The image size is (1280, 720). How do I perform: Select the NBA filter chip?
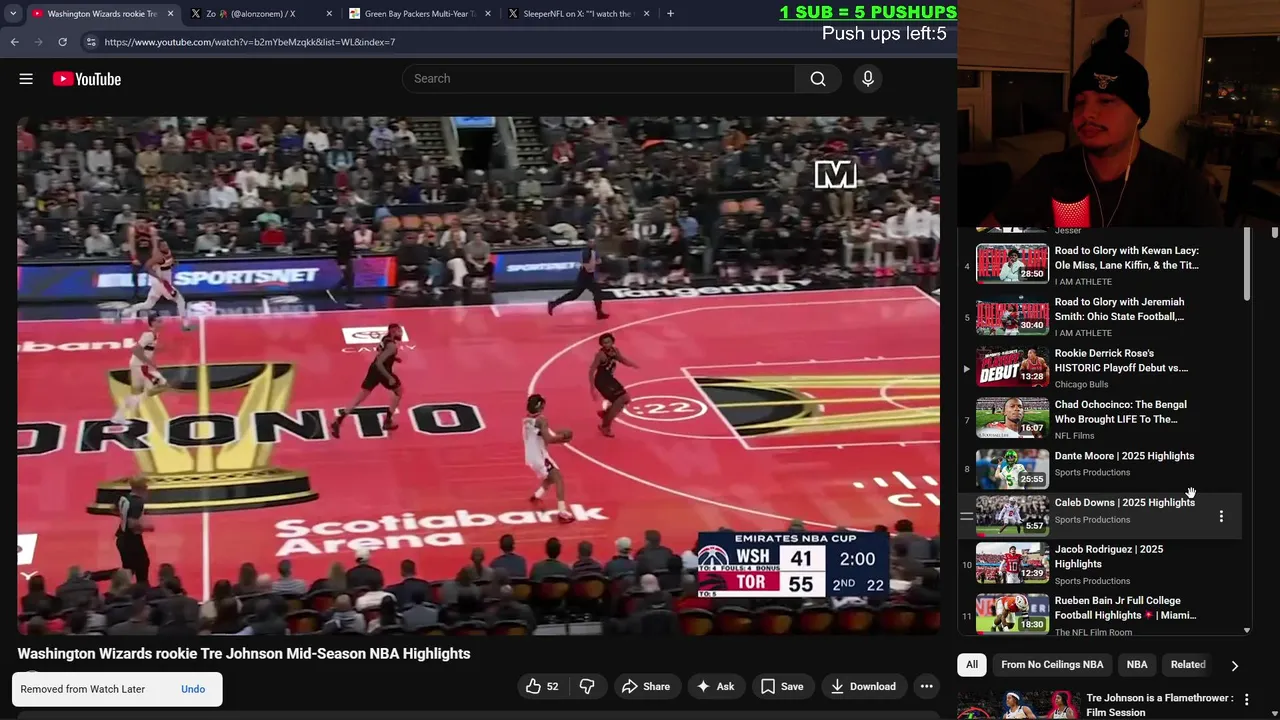(1137, 665)
